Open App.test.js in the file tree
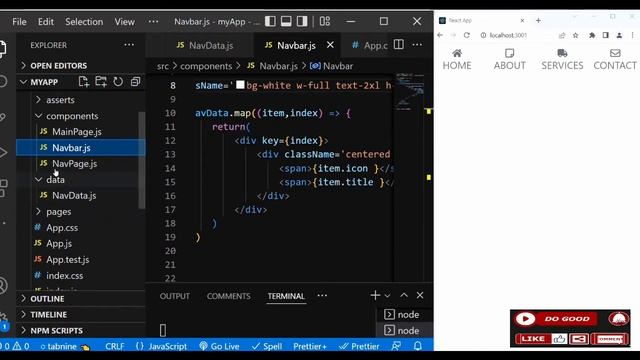The height and width of the screenshot is (360, 640). 67,260
